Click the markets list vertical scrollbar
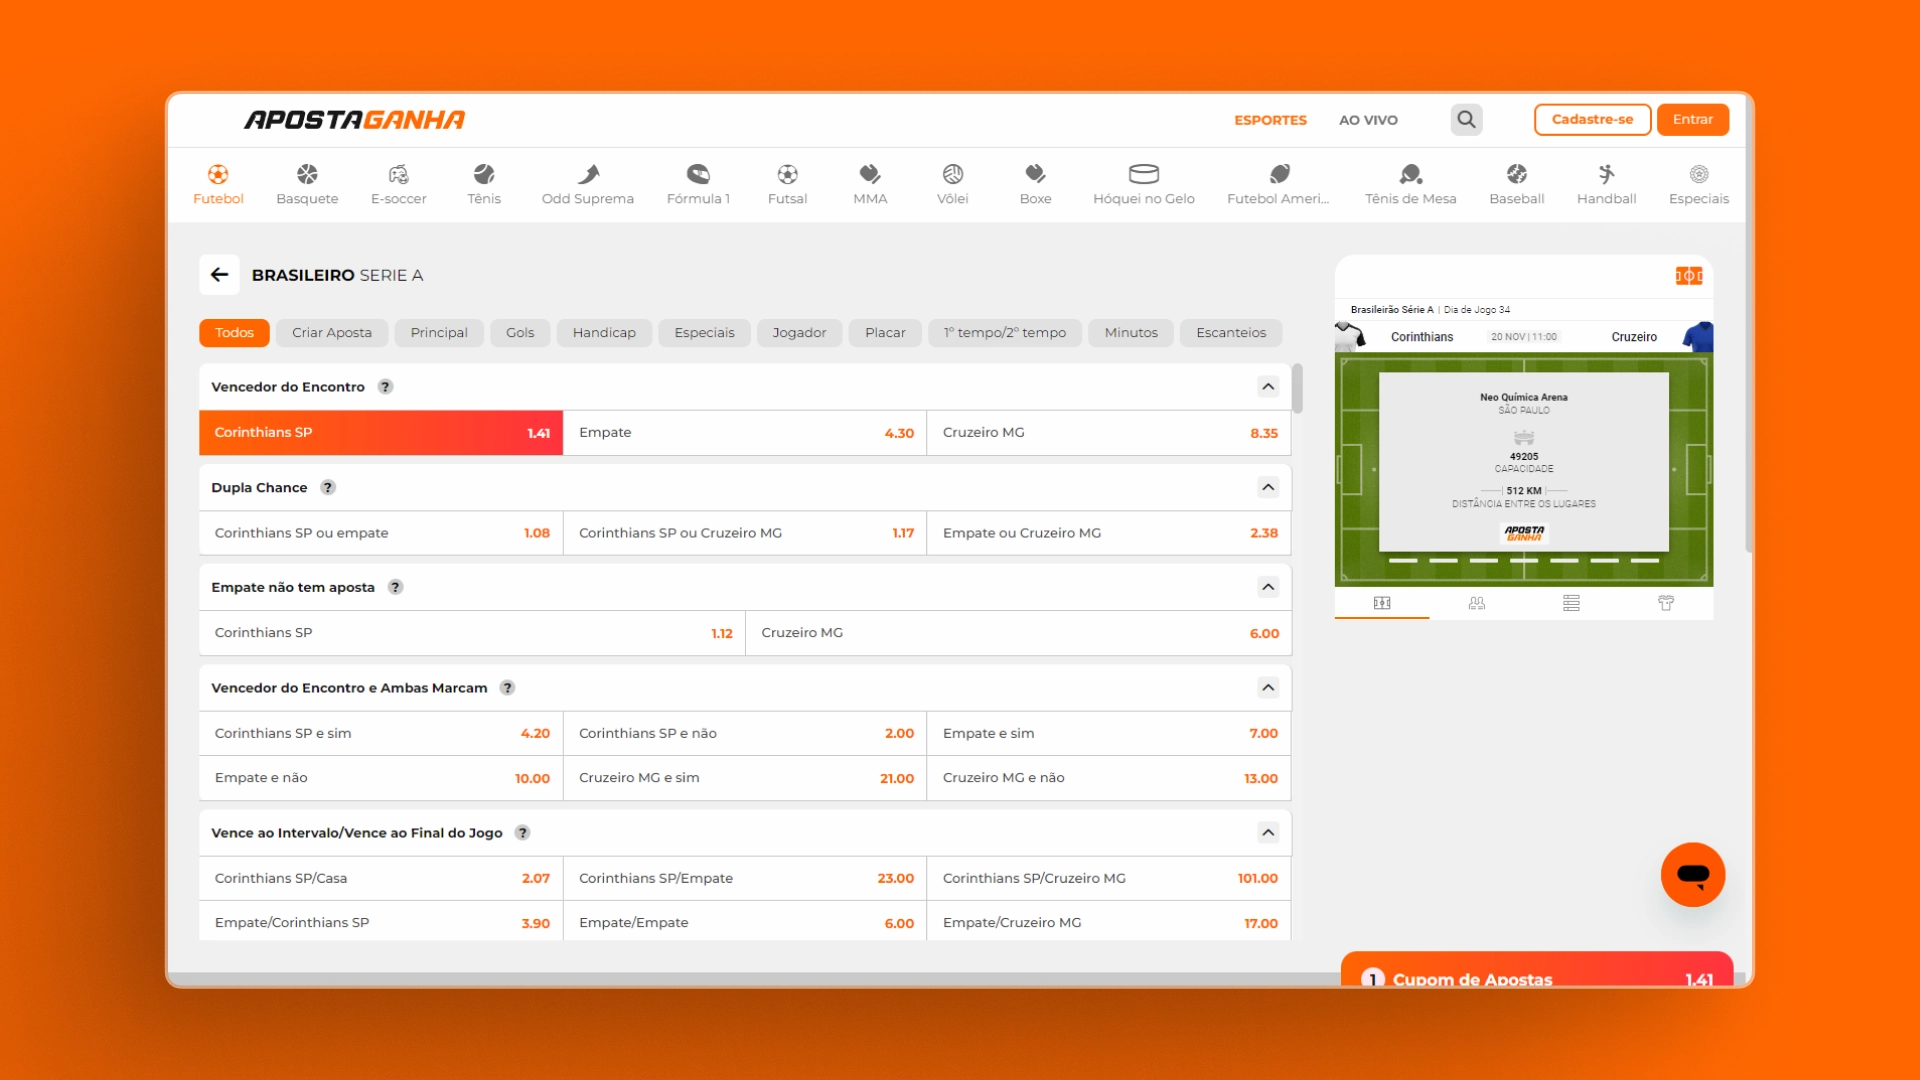The width and height of the screenshot is (1920, 1080). [1297, 388]
